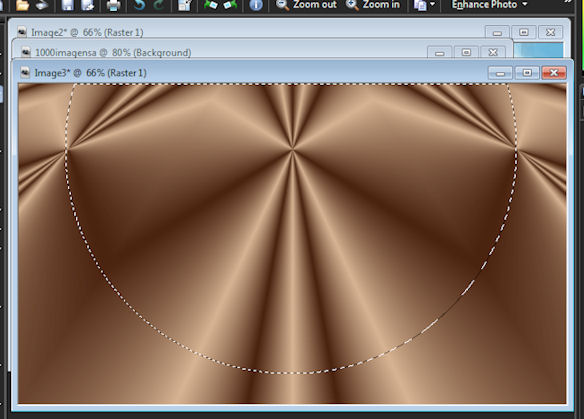Rotate image using second green arrows icon
Screen dimensions: 584x419
coord(231,5)
